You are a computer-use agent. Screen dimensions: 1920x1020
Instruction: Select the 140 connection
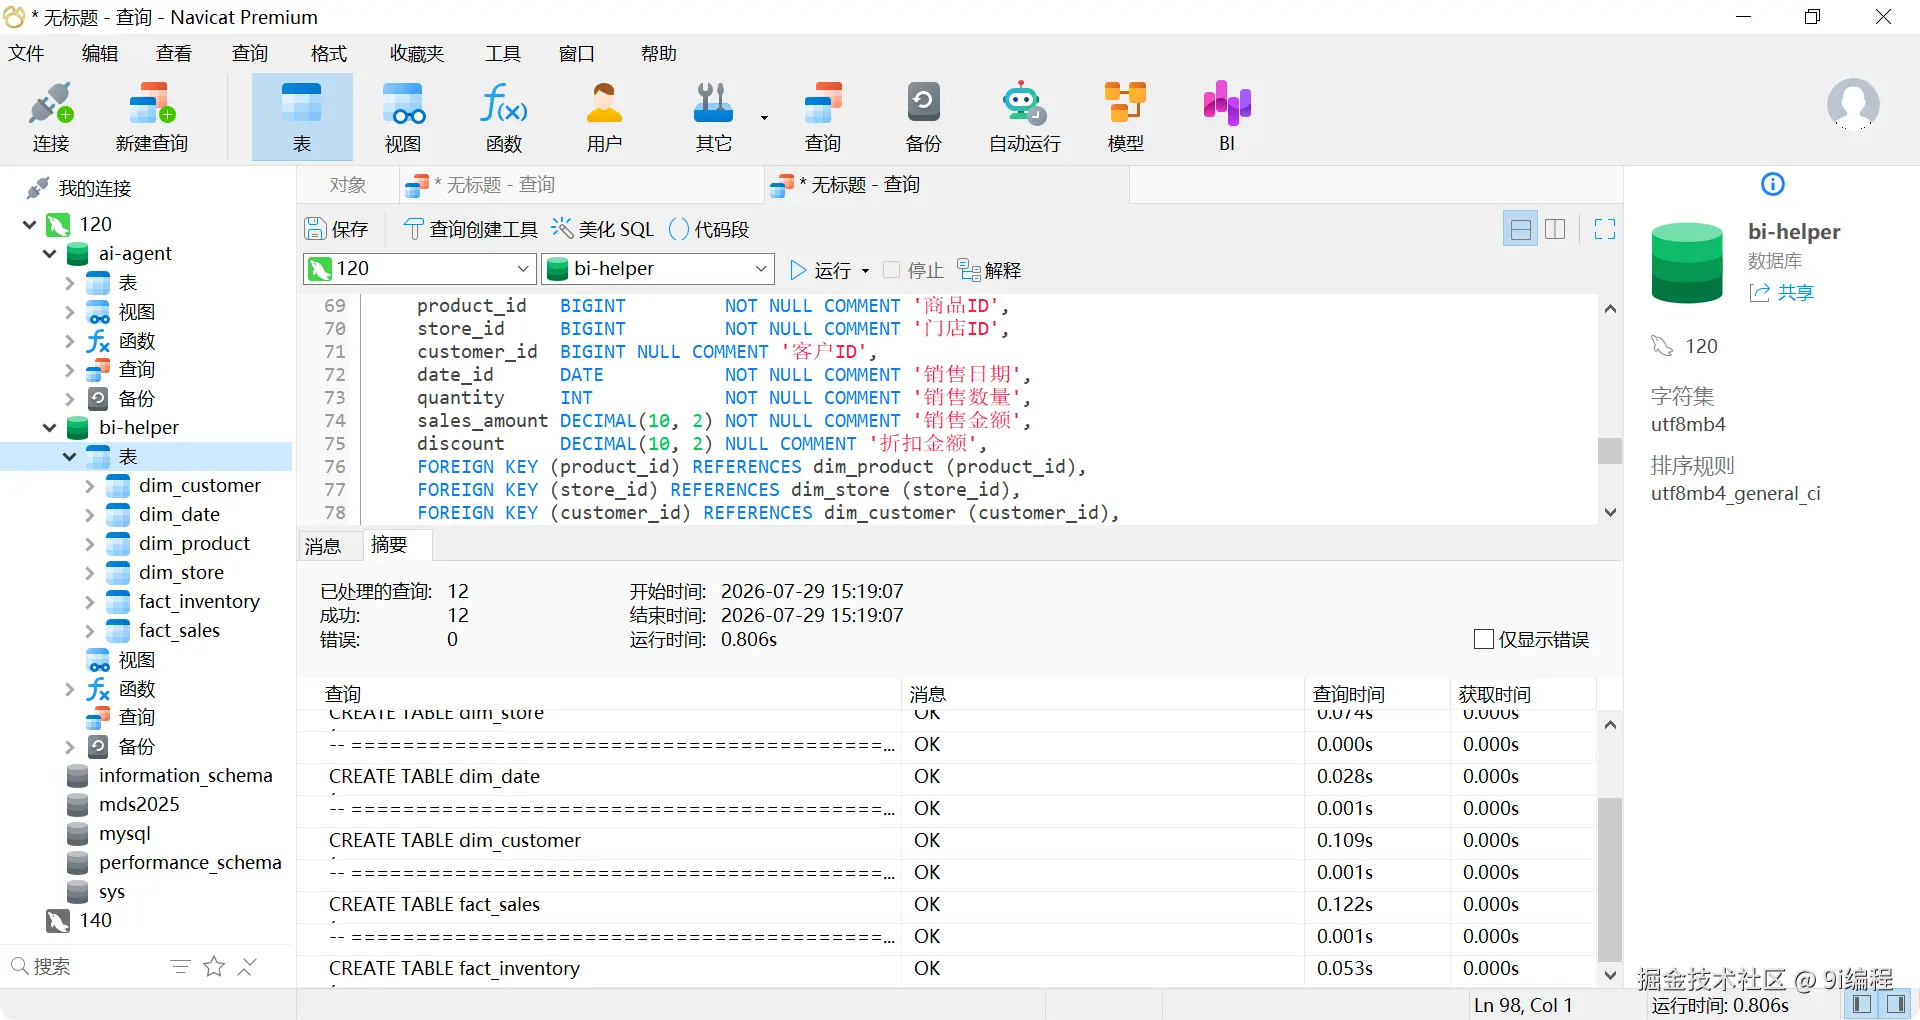(96, 920)
